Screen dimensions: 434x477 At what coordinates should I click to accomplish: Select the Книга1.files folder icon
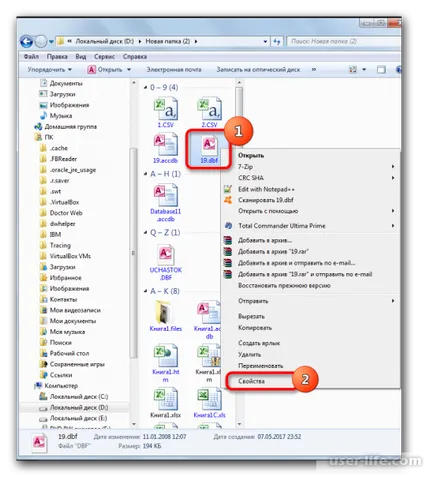pos(164,312)
